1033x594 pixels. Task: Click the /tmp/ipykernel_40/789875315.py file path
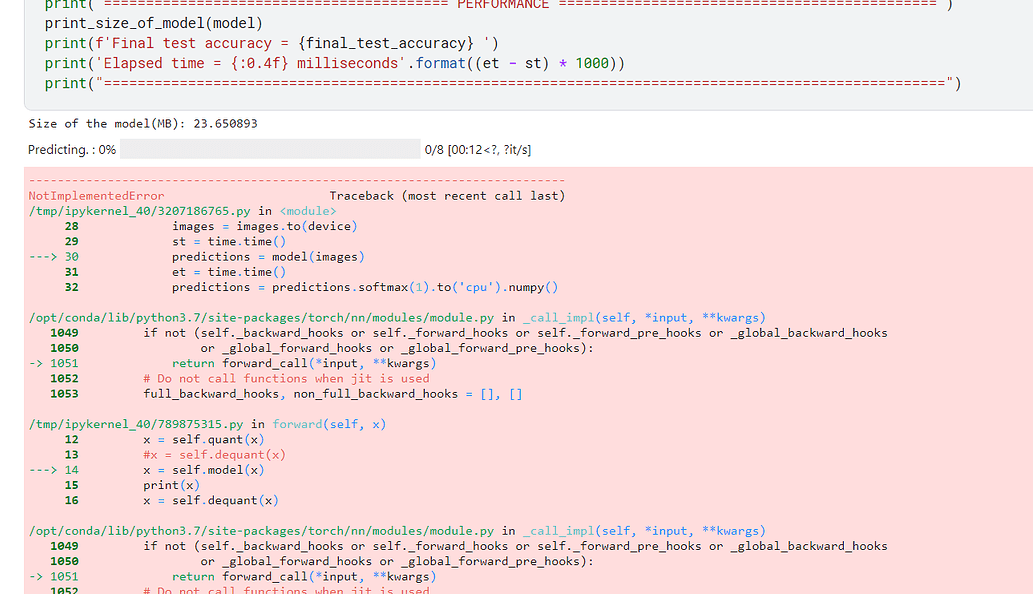(136, 424)
